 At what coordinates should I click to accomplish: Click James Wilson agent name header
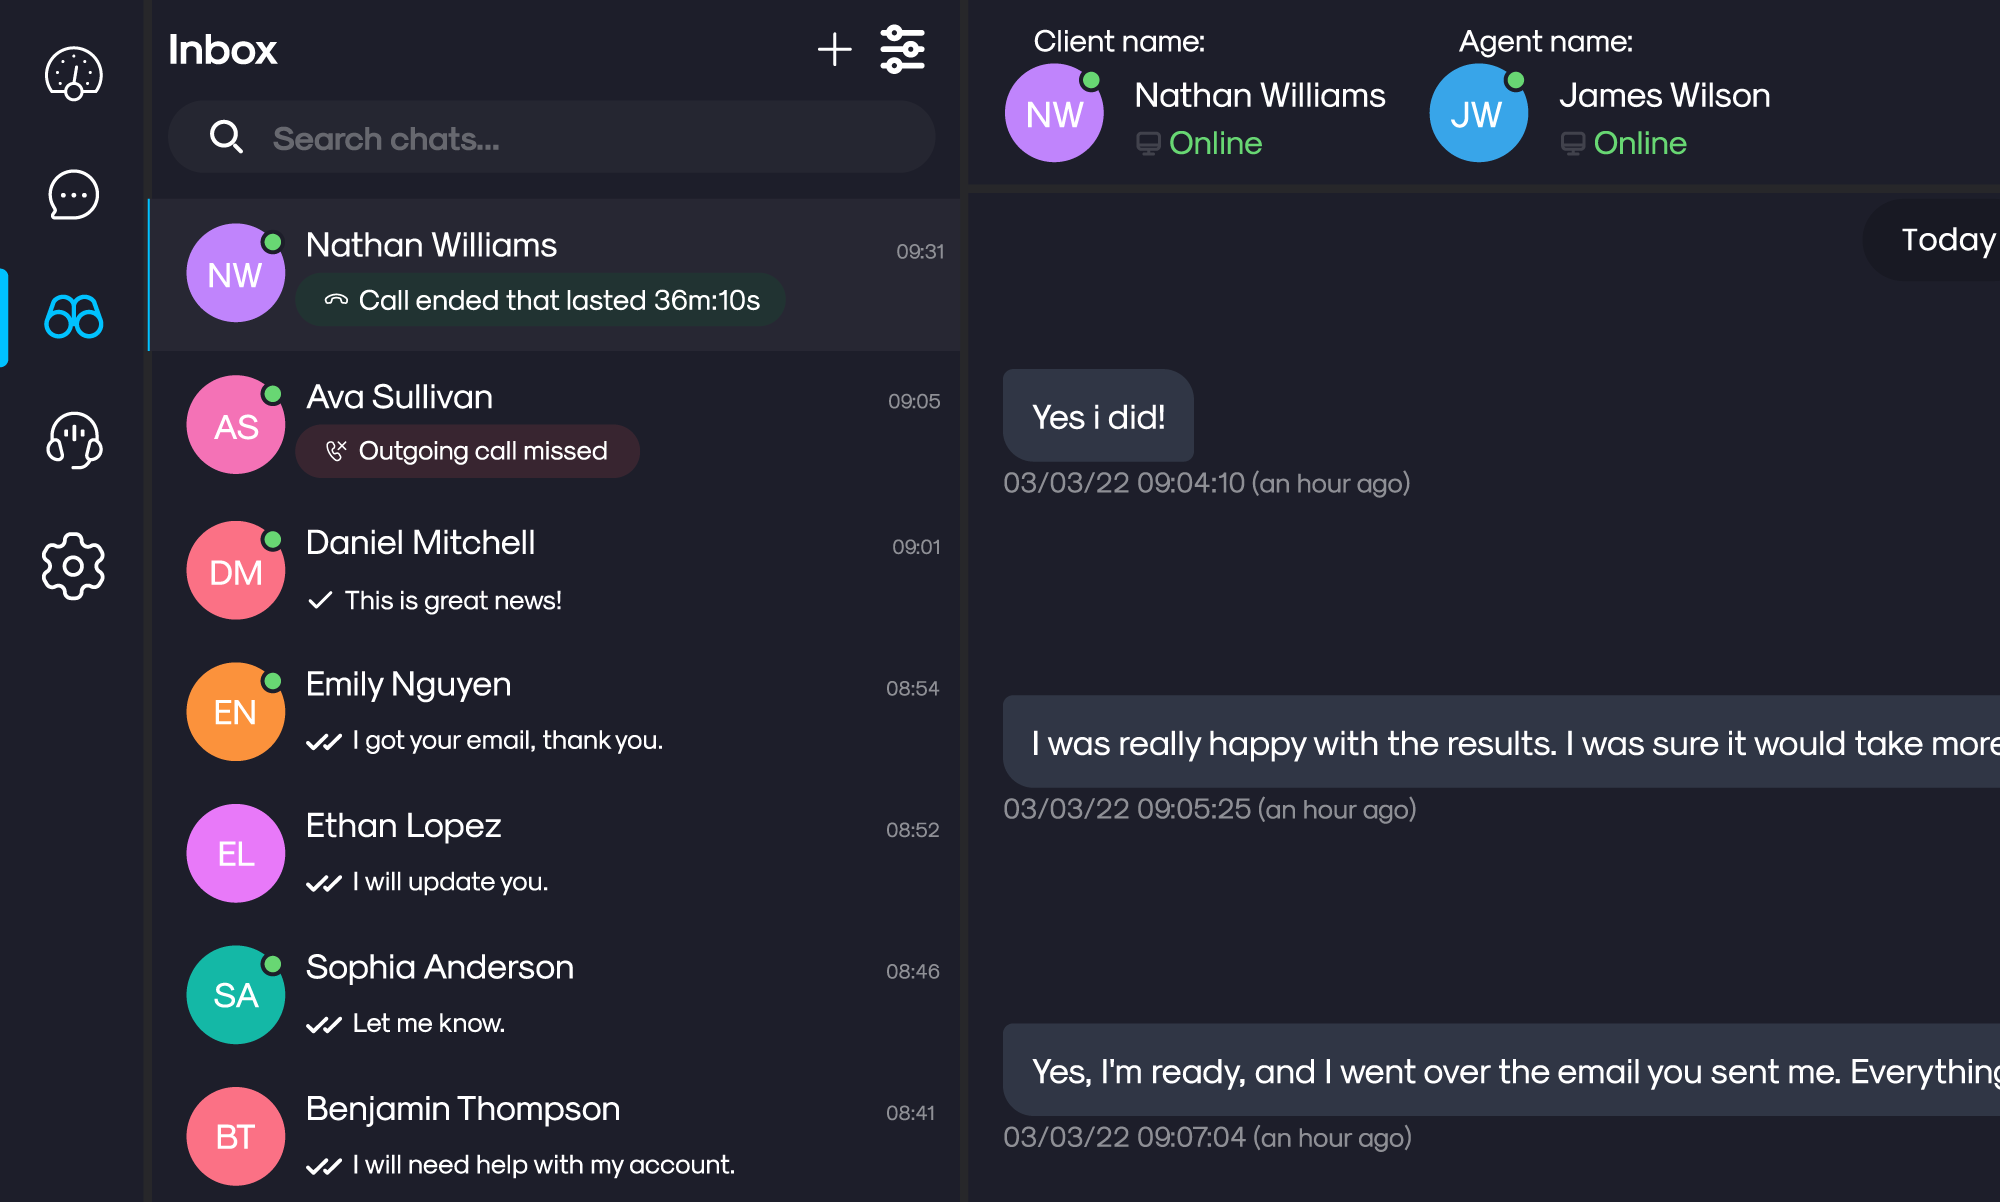tap(1664, 97)
